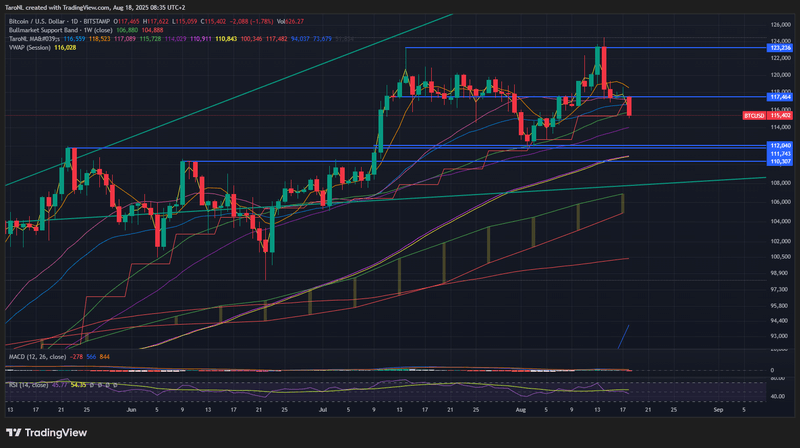Click the 111,743 blue price label

(780, 154)
